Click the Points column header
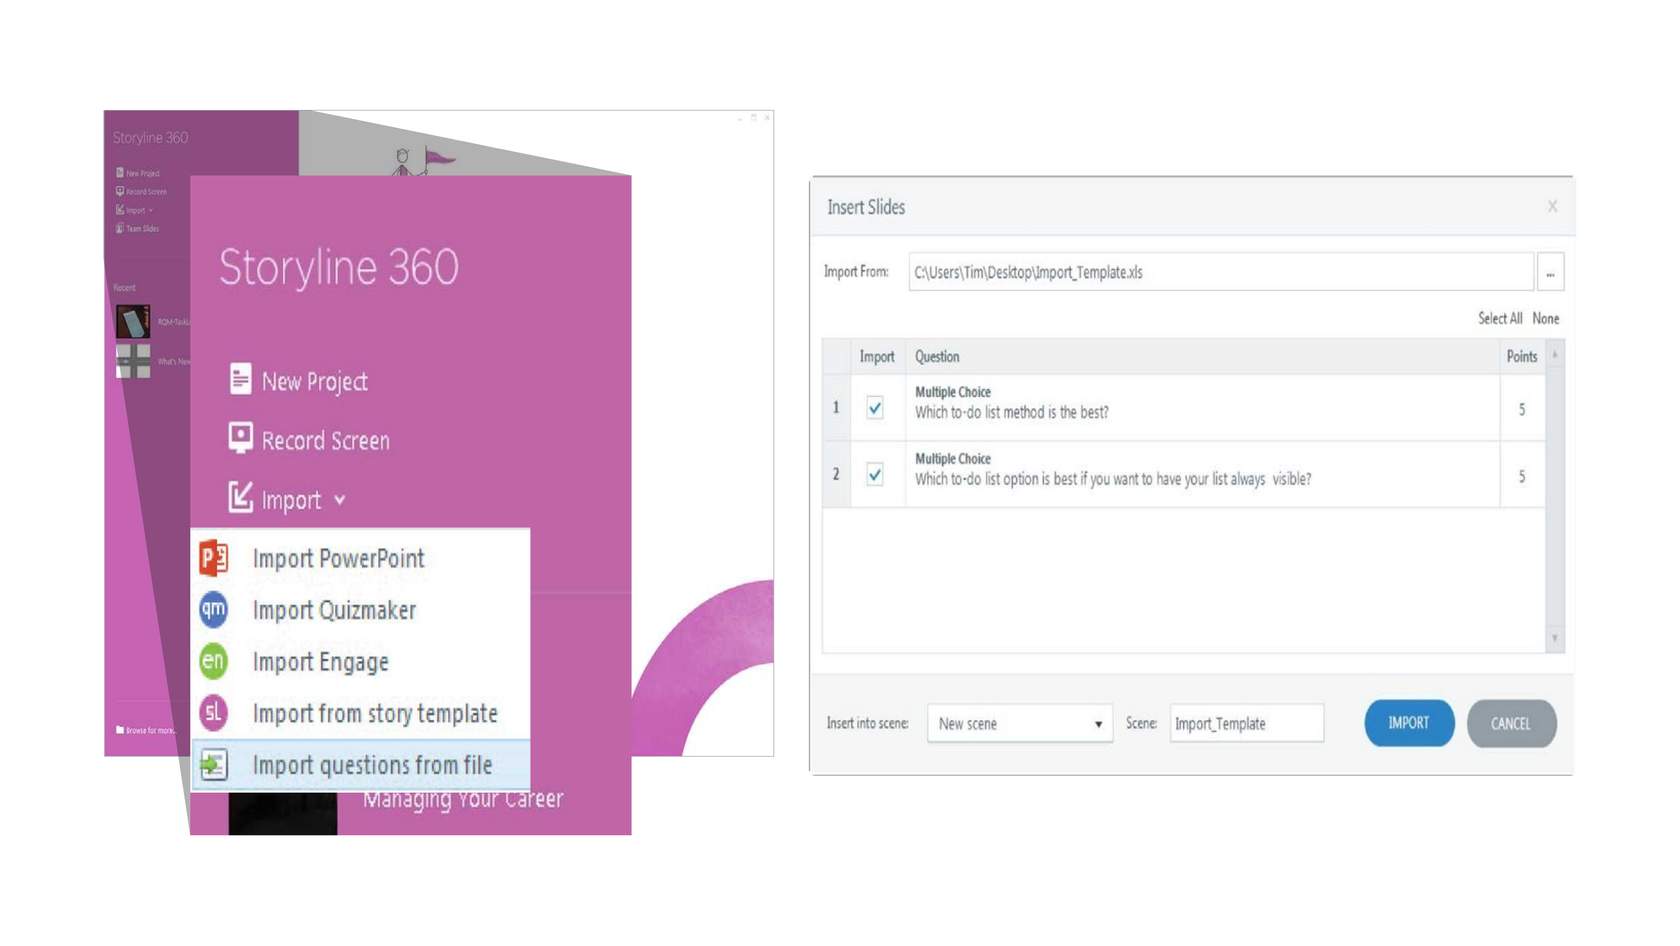 (x=1522, y=357)
